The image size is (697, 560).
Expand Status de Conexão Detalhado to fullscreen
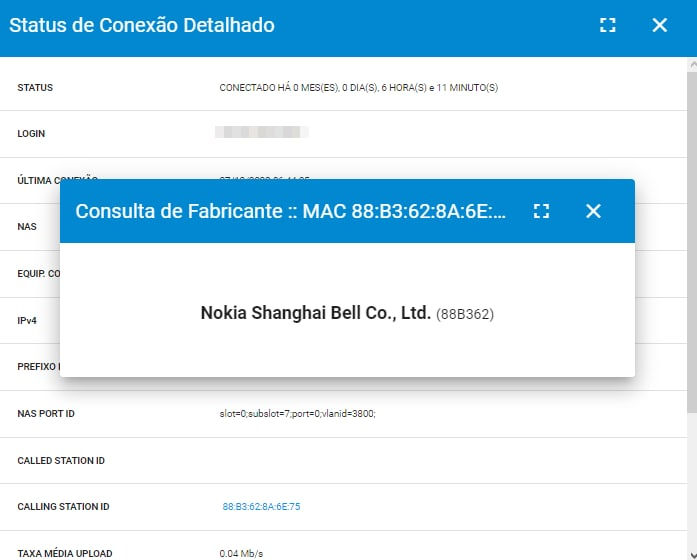(x=607, y=26)
